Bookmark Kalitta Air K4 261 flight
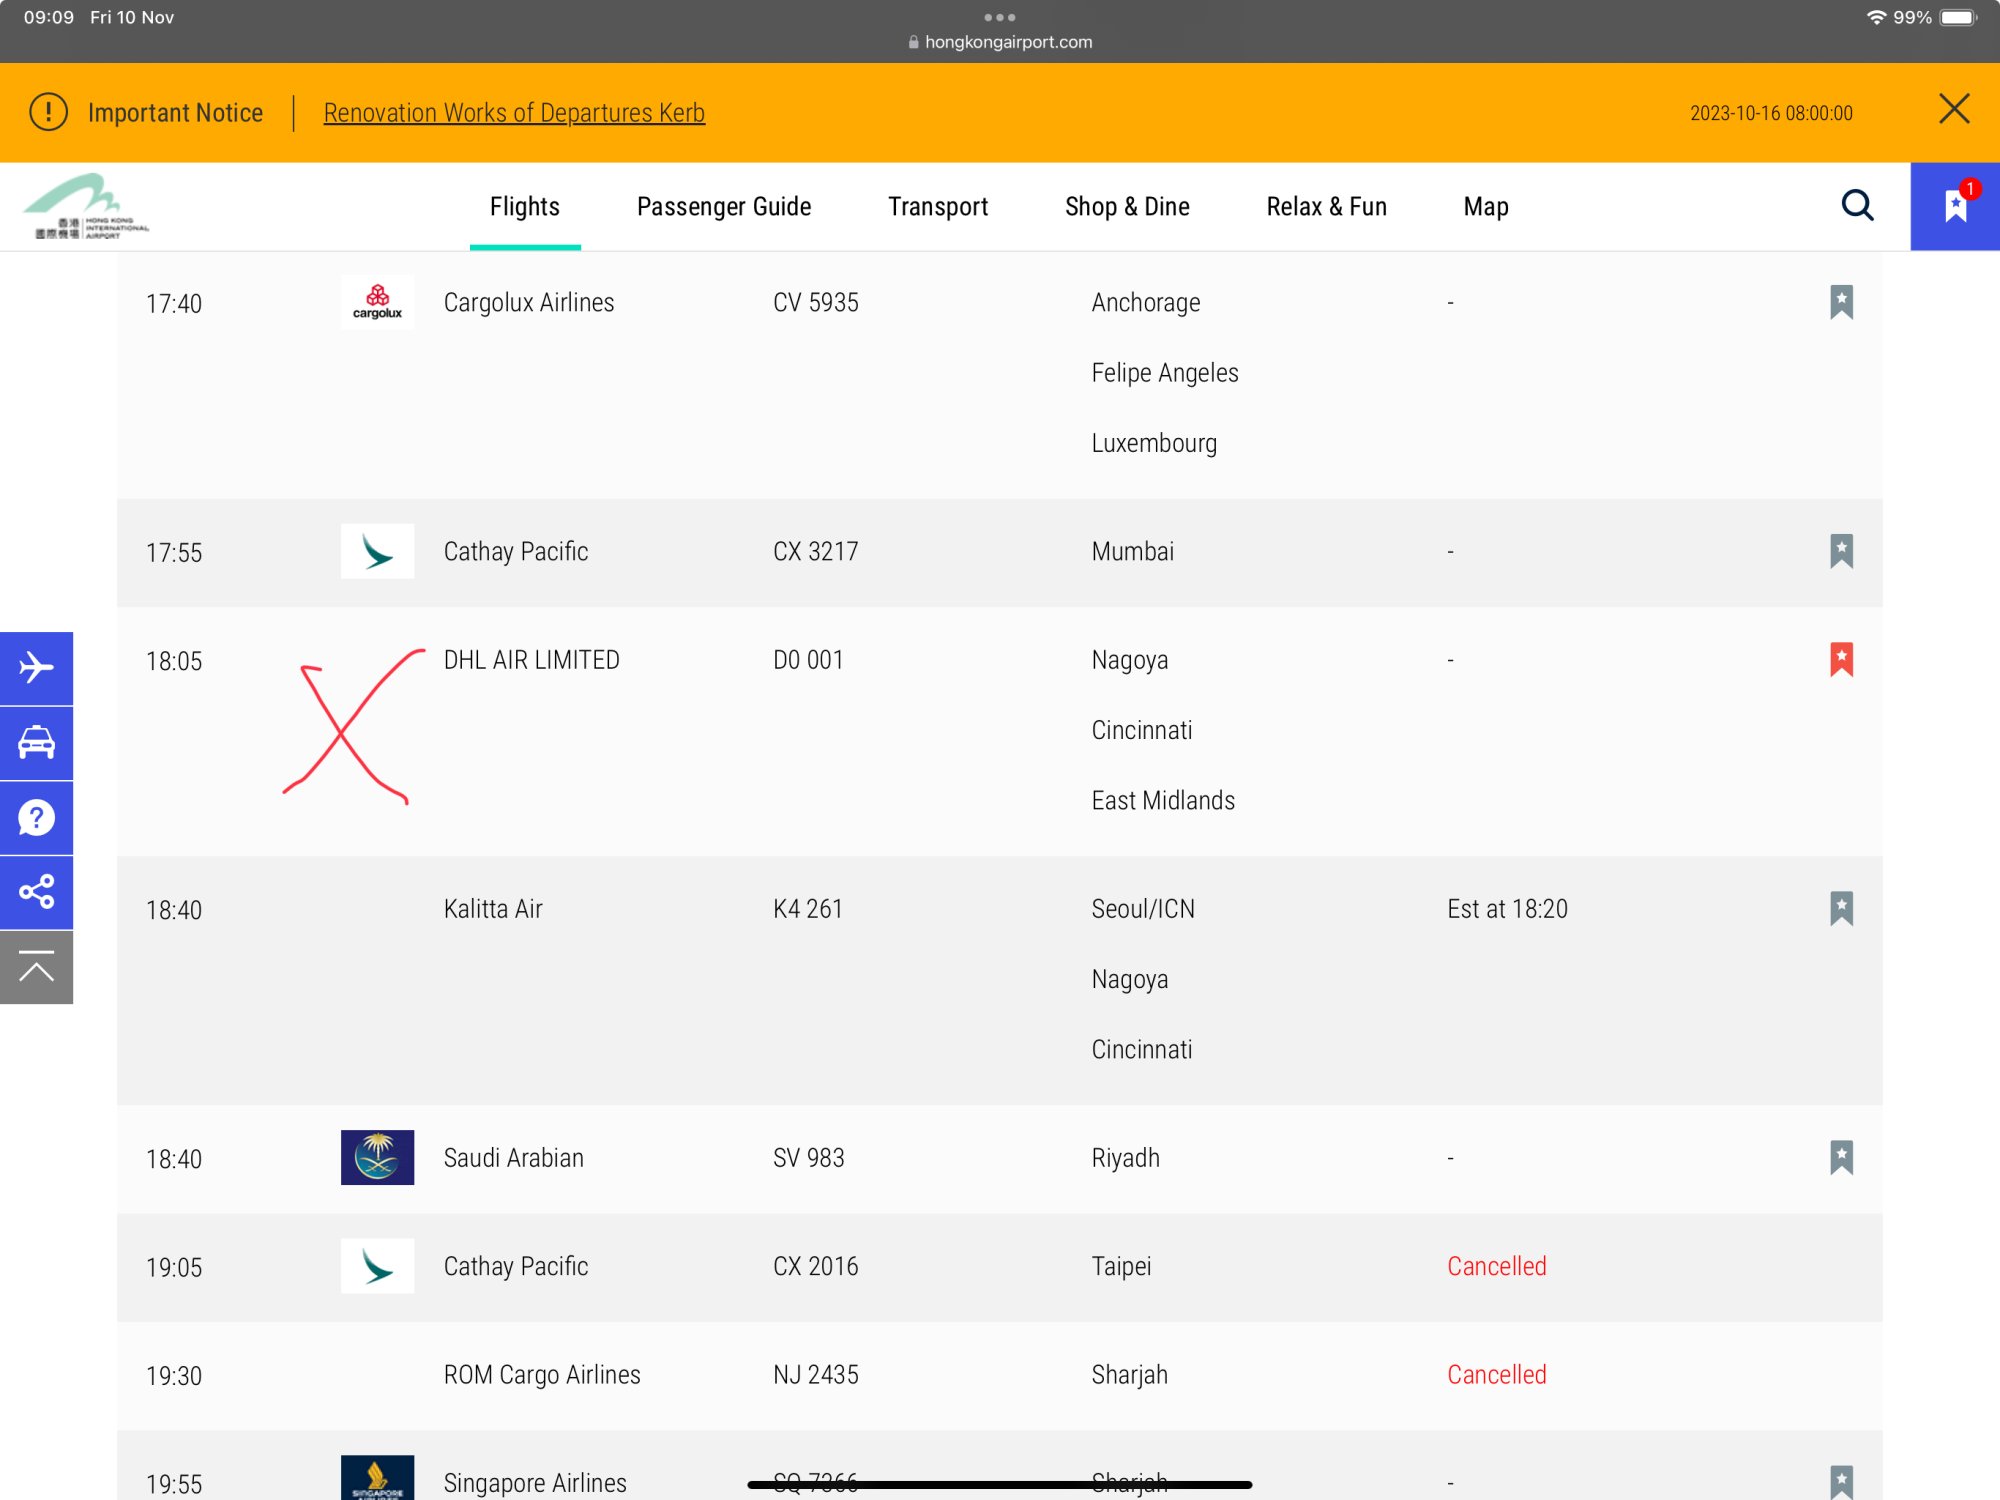The image size is (2000, 1500). coord(1841,909)
